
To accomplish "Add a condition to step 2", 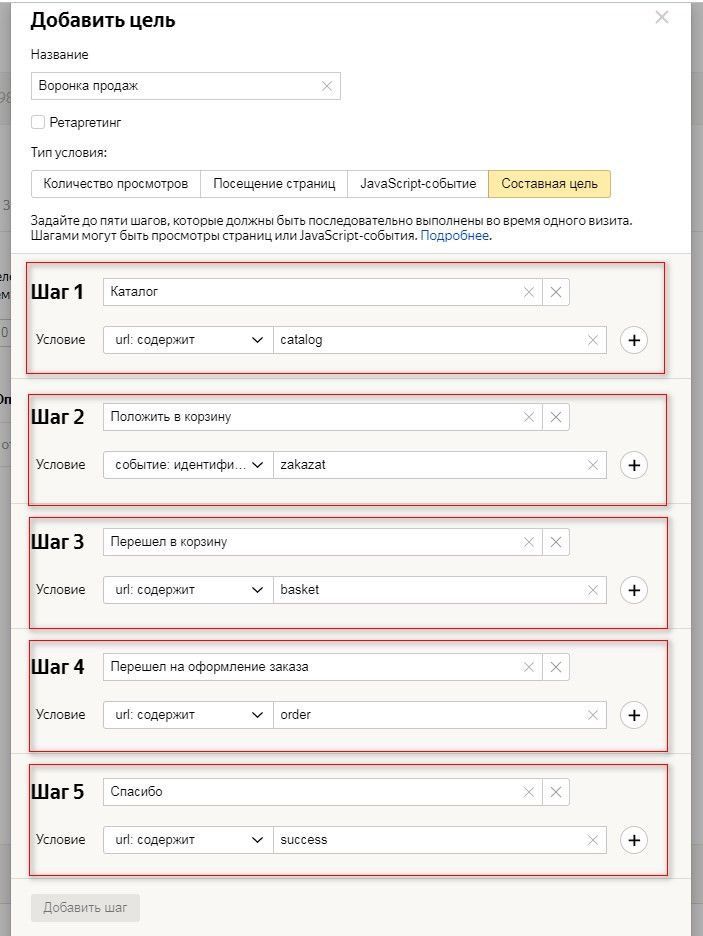I will pos(633,465).
